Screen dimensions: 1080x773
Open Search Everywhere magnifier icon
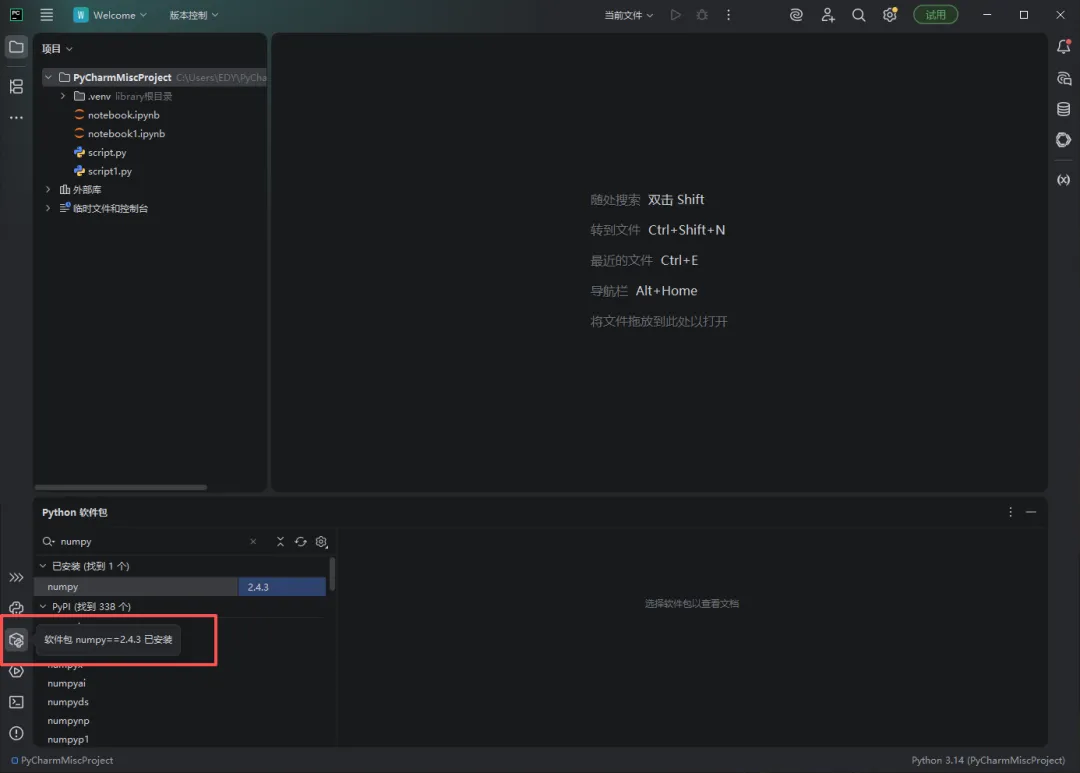click(x=858, y=15)
